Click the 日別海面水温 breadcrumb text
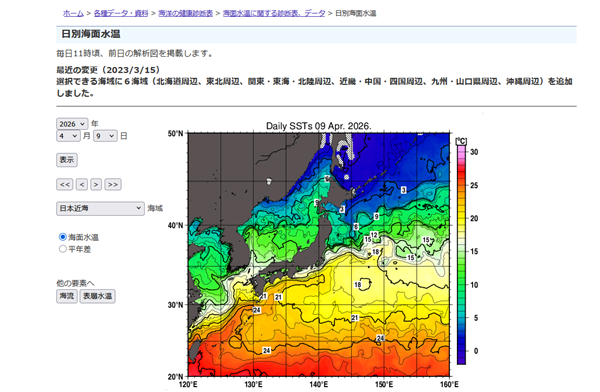600x392 pixels. pos(355,13)
